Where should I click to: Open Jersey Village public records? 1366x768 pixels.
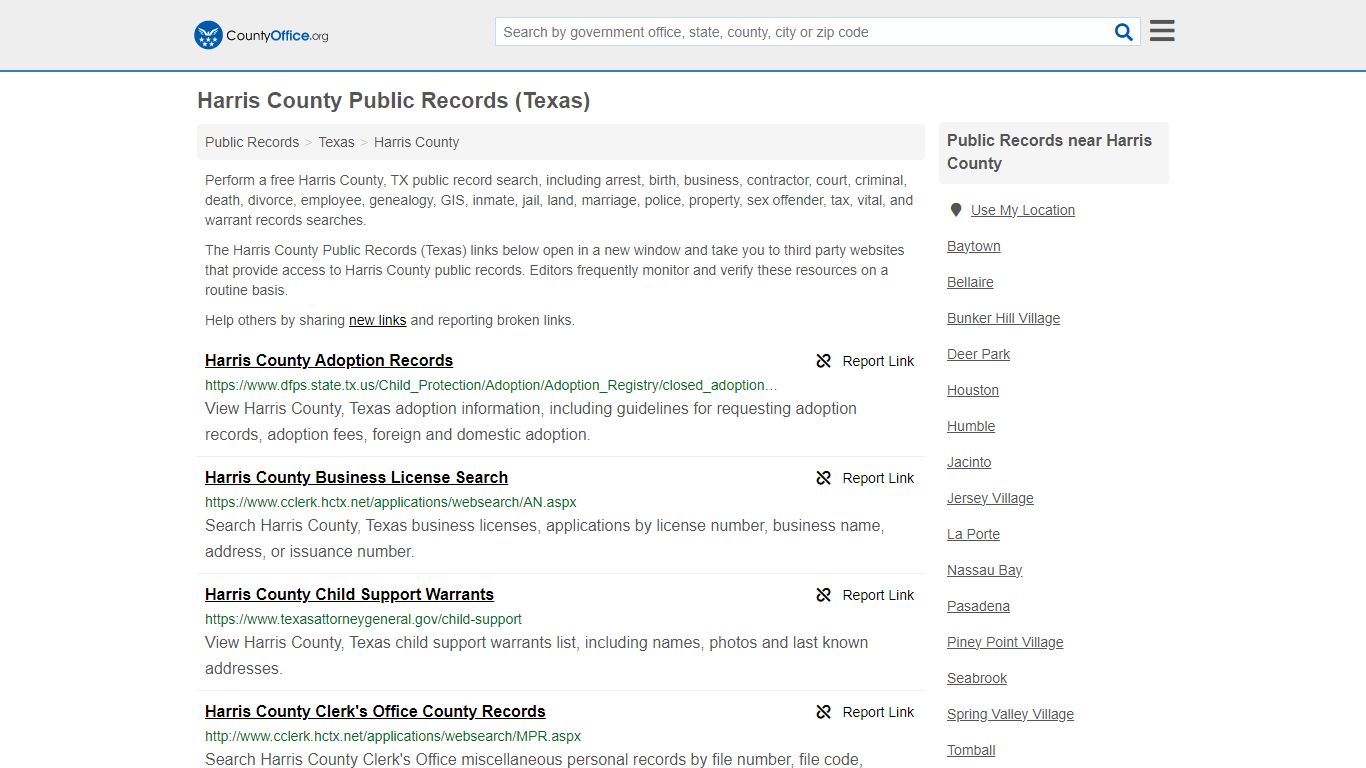(x=990, y=498)
